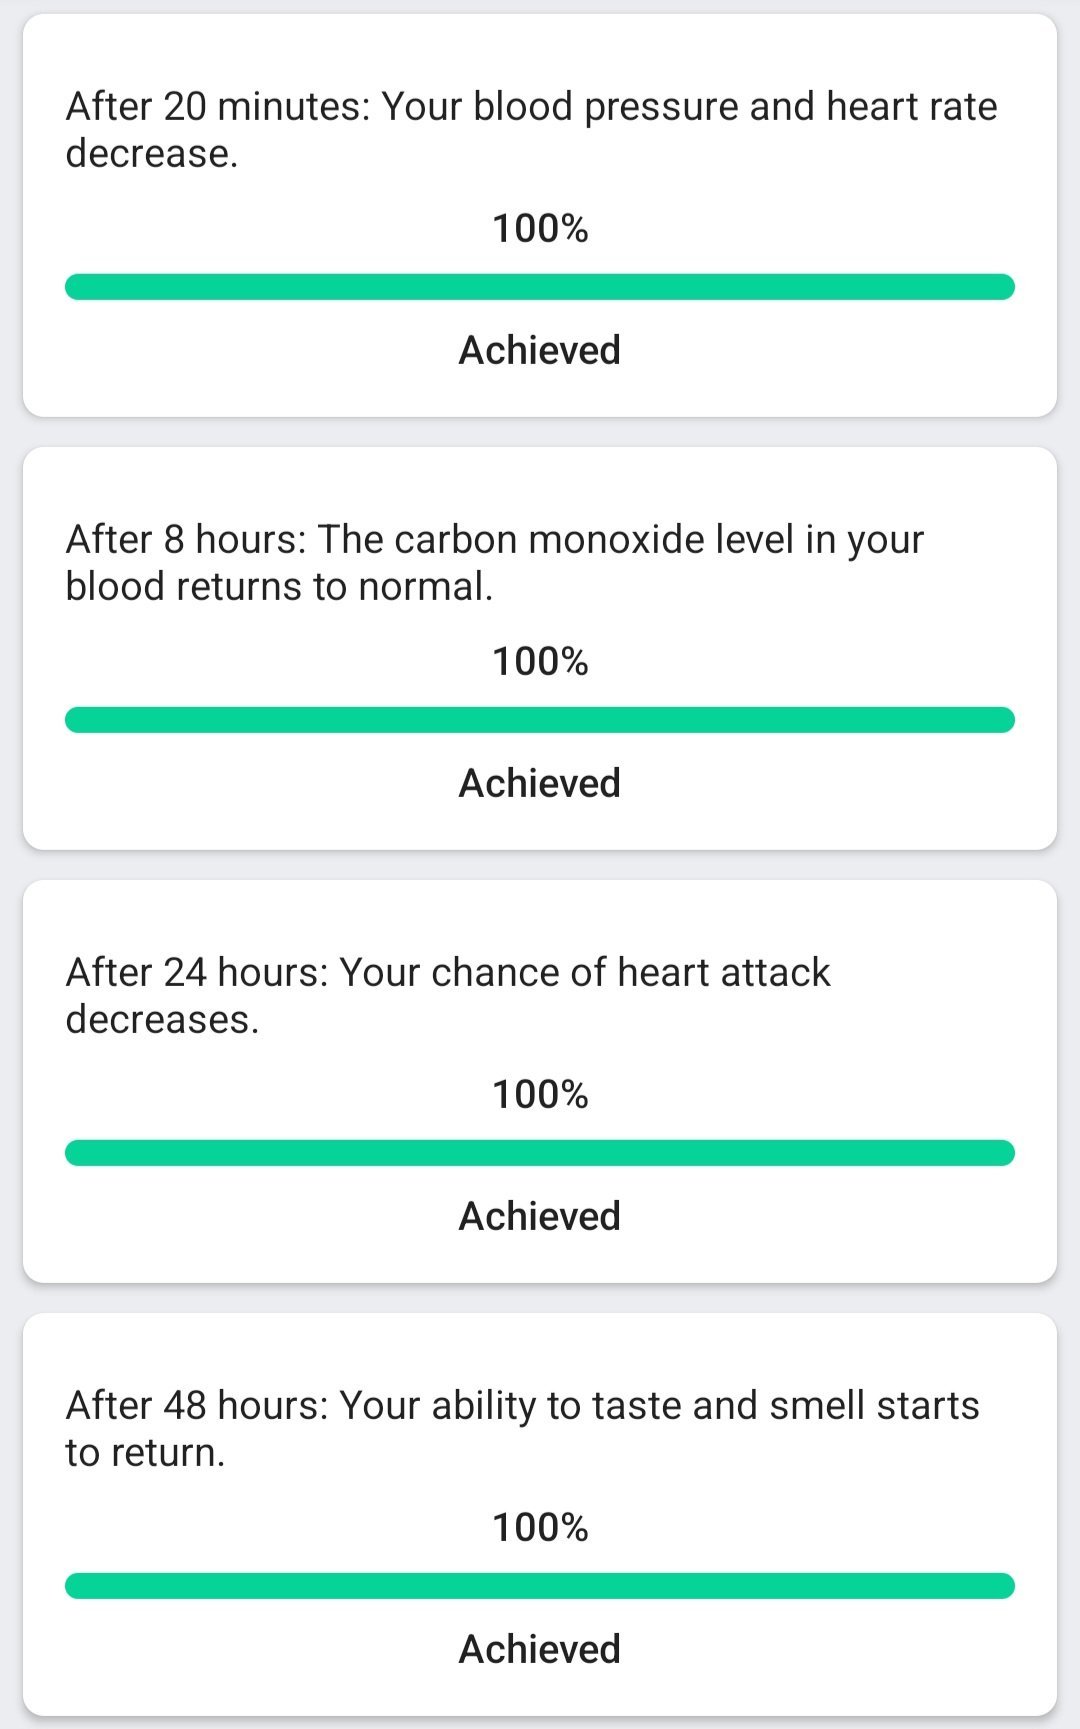The height and width of the screenshot is (1729, 1080).
Task: Tap the 100% label on the taste and smell card
Action: 540,1528
